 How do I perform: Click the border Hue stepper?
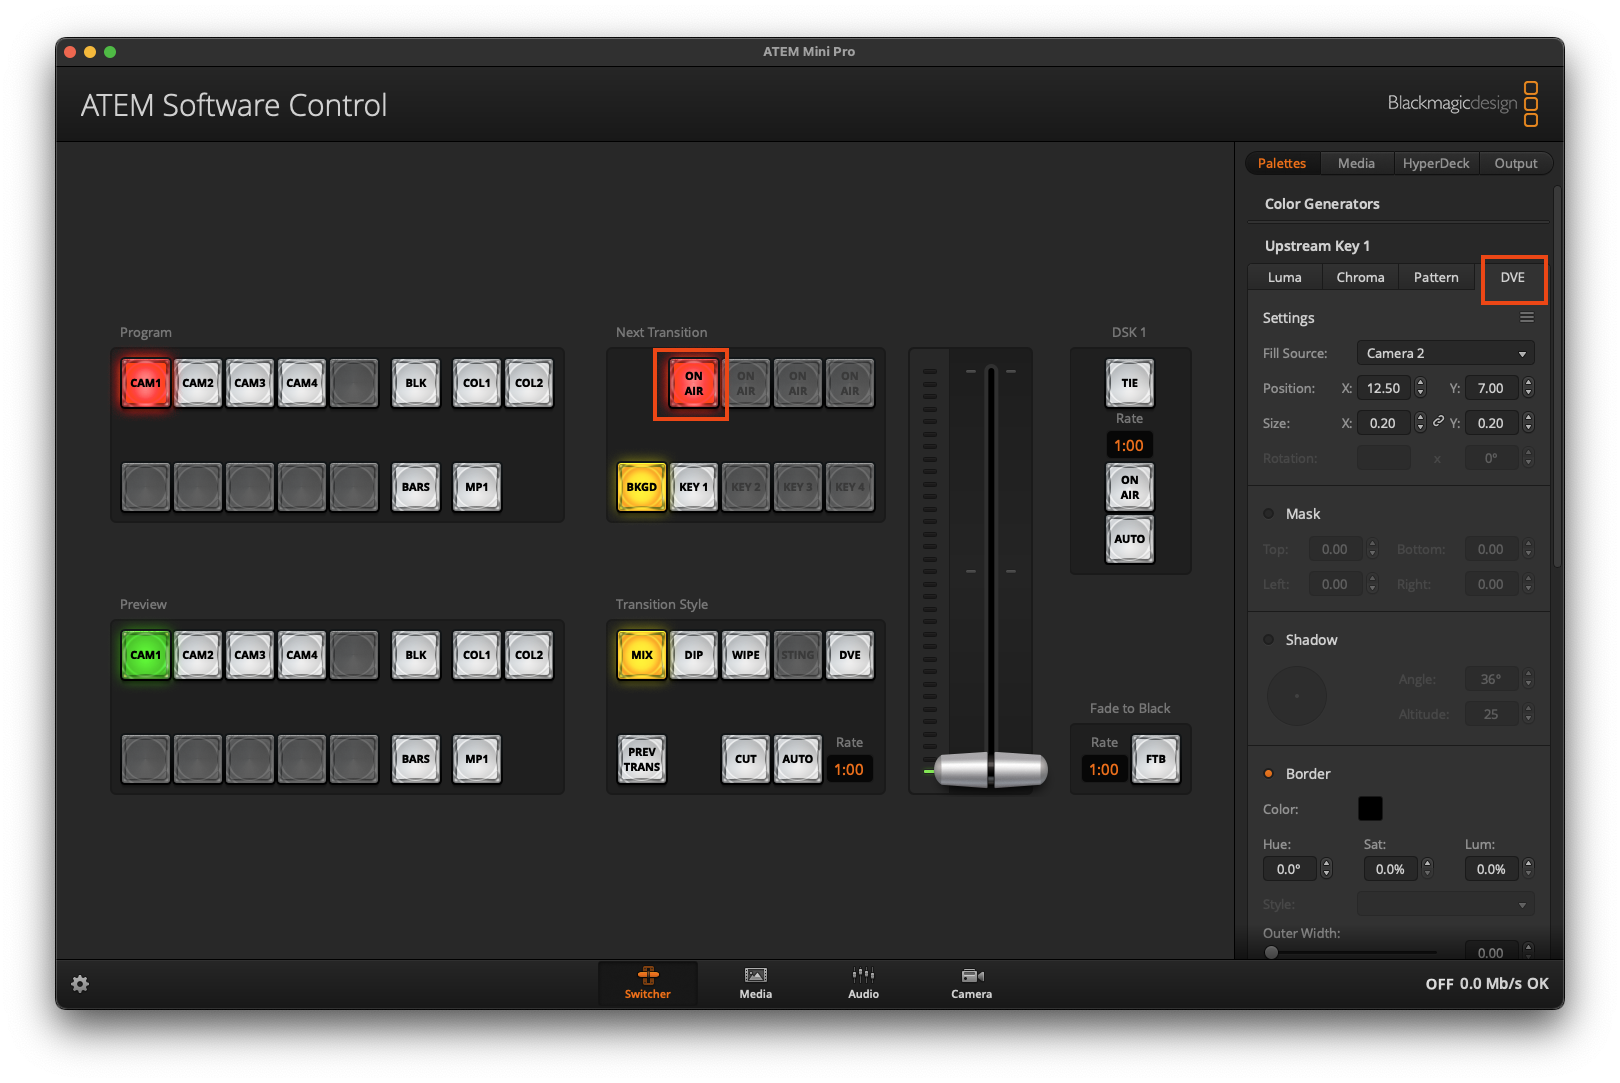point(1327,869)
